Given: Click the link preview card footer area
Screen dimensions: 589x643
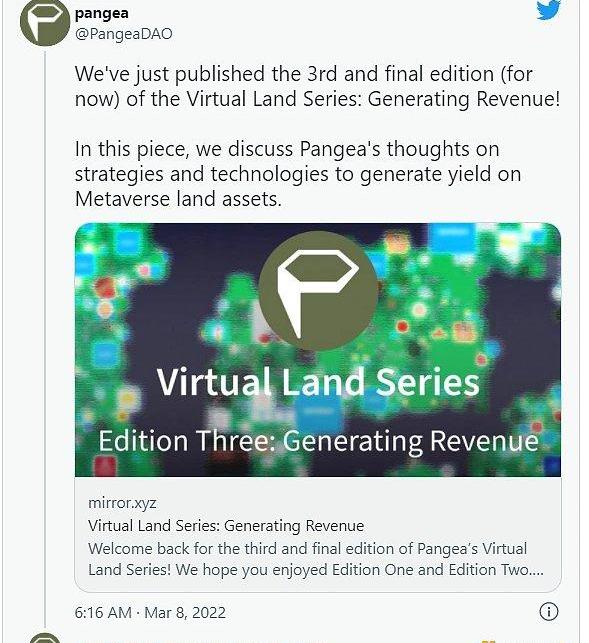Looking at the screenshot, I should coord(318,534).
